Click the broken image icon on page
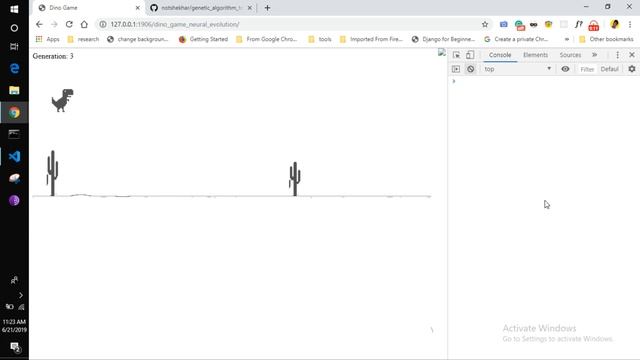 pos(442,52)
